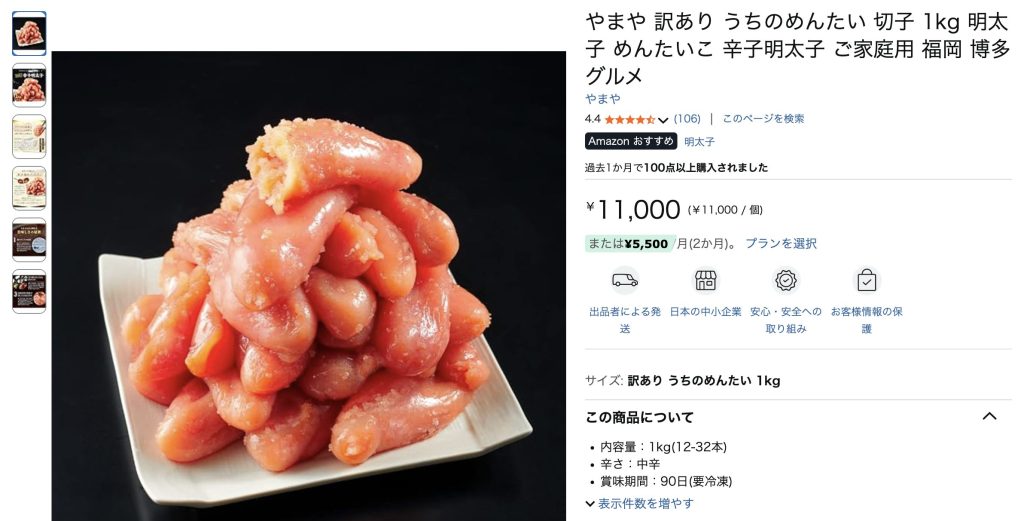Select the fifth dark product thumbnail
This screenshot has width=1024, height=521.
point(29,240)
